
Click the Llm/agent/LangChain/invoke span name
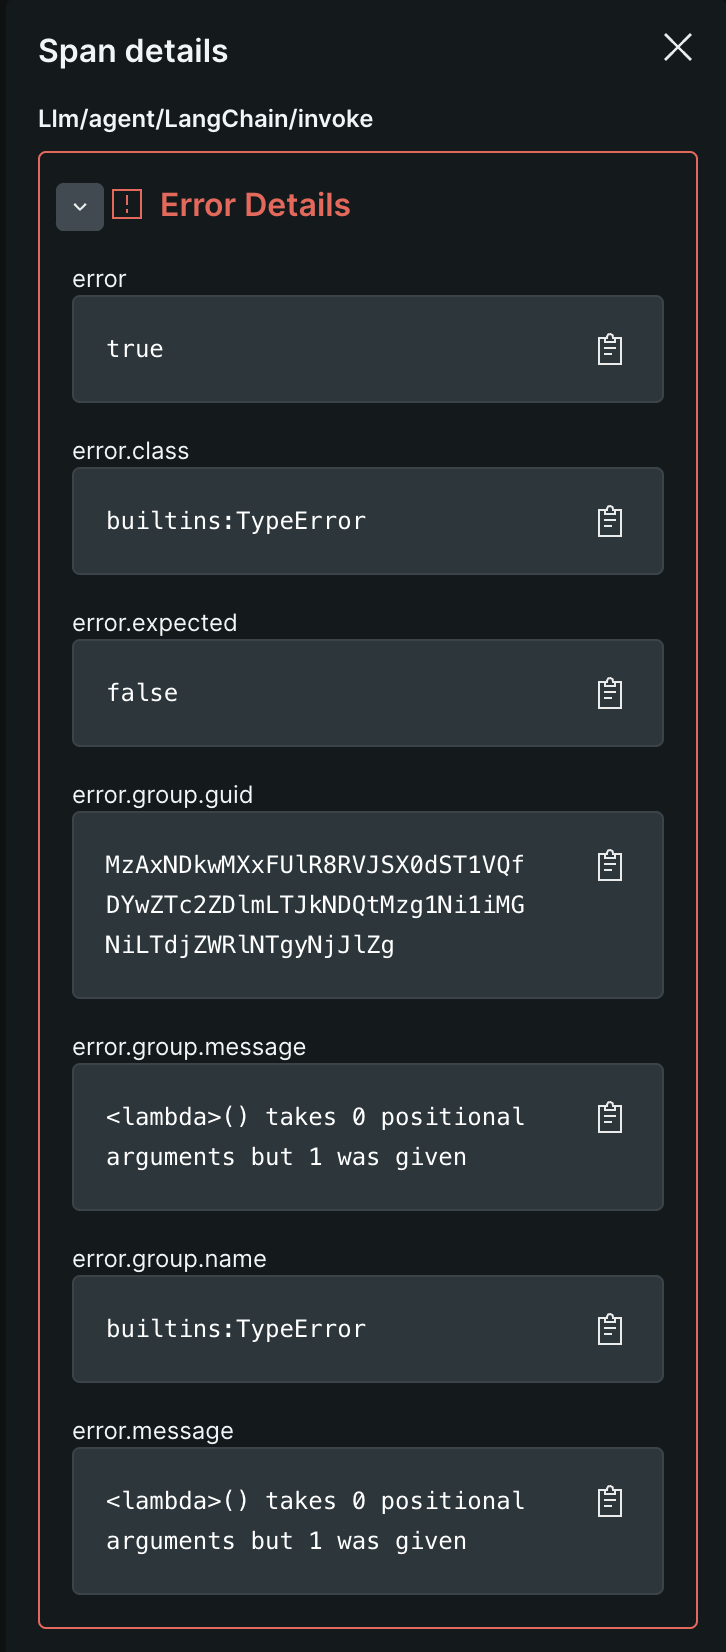[x=205, y=119]
